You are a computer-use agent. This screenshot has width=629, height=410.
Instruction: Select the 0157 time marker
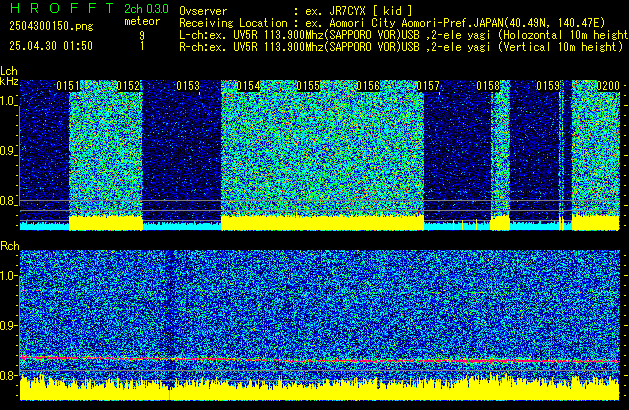tap(428, 86)
